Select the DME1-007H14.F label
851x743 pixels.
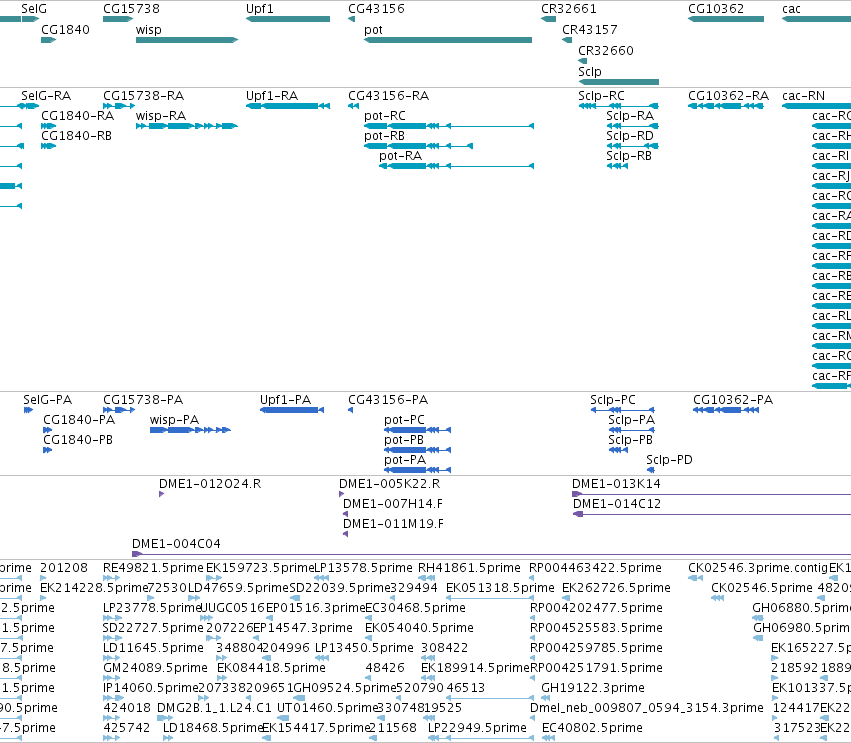click(393, 504)
